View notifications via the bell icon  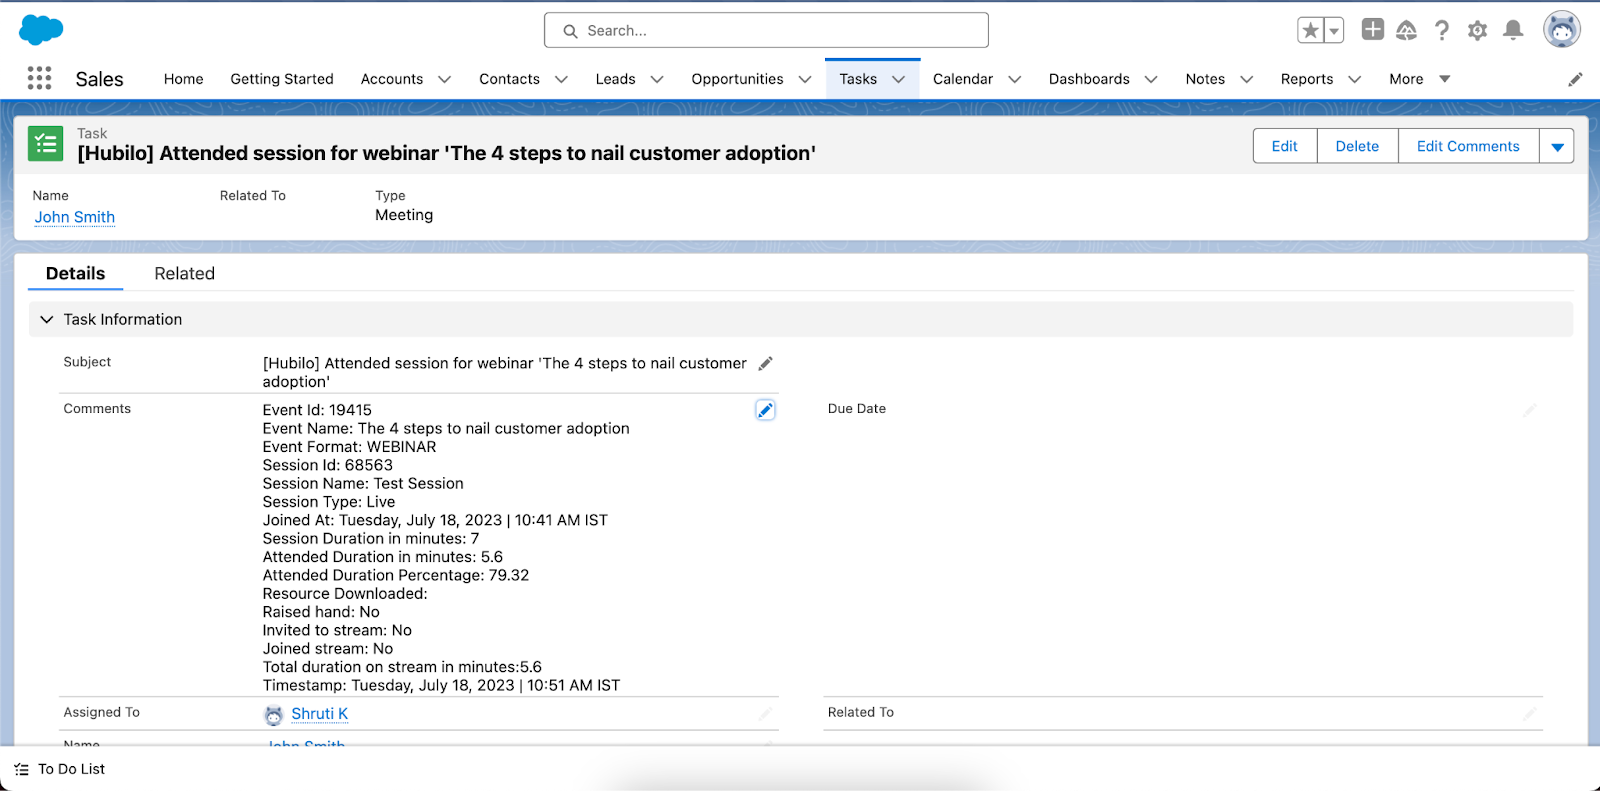[1513, 31]
